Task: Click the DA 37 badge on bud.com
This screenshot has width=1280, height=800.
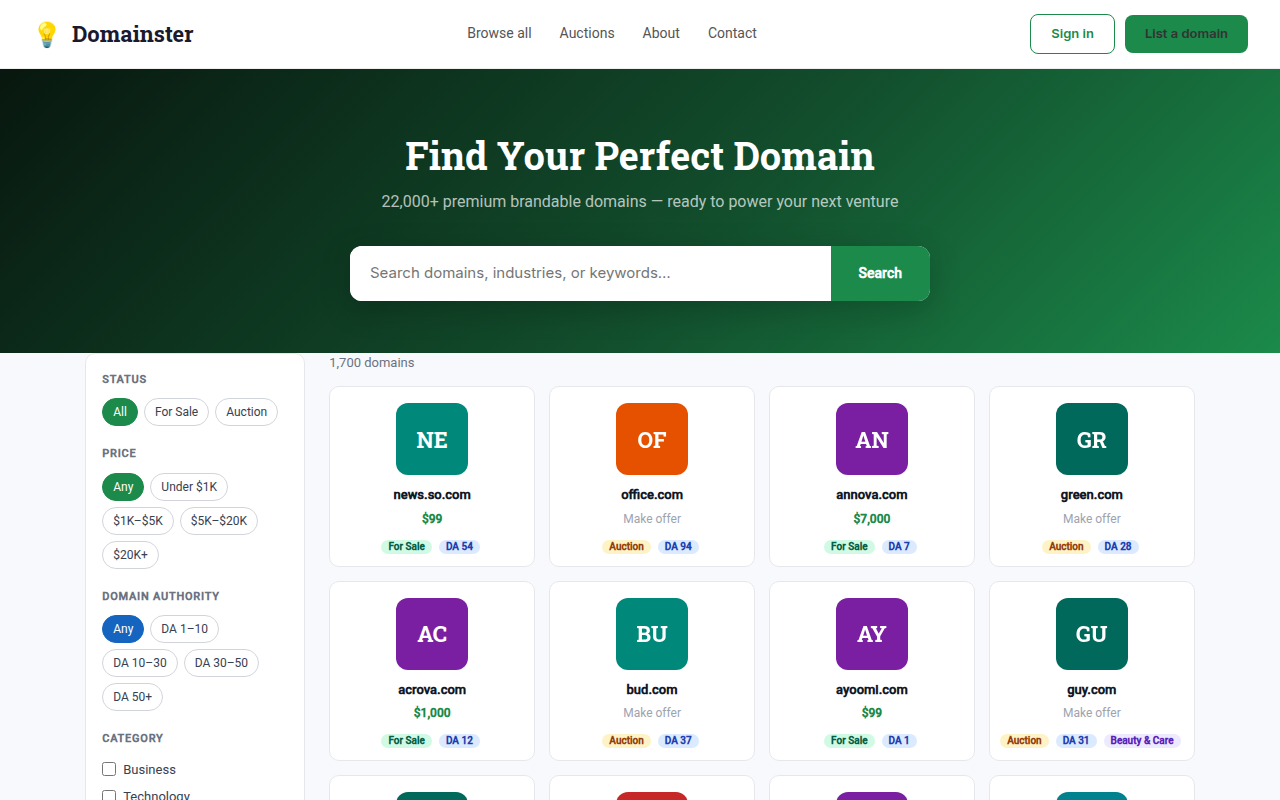Action: click(x=678, y=741)
